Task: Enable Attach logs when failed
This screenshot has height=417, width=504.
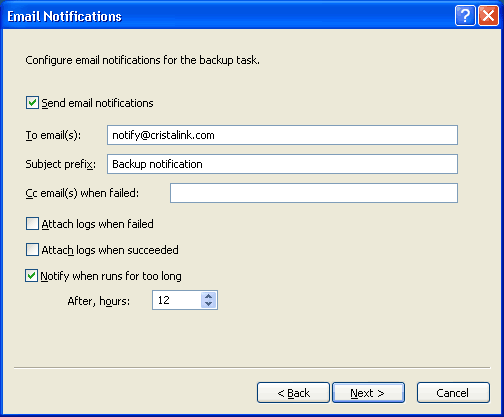Action: [32, 224]
